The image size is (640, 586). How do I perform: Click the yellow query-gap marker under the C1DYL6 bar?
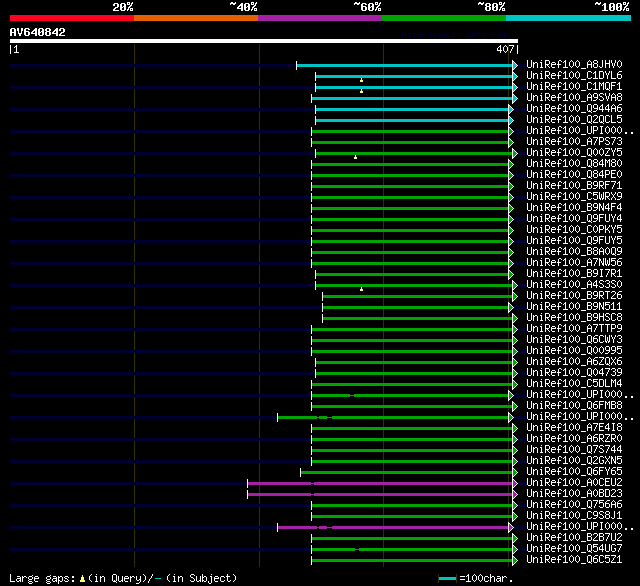click(362, 80)
